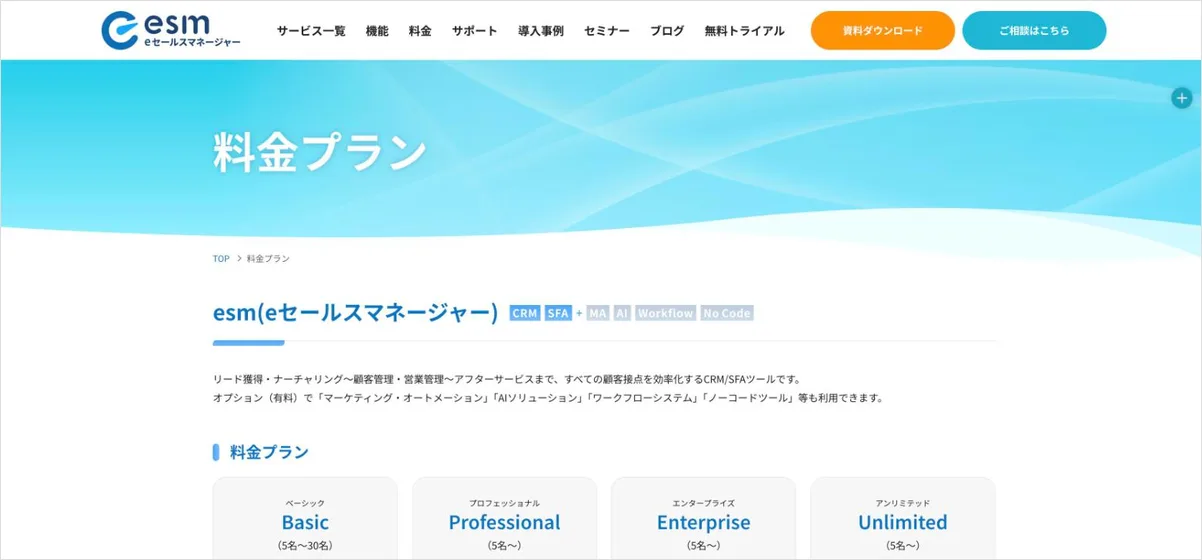Click the SFA tag badge
1202x560 pixels.
(x=558, y=313)
